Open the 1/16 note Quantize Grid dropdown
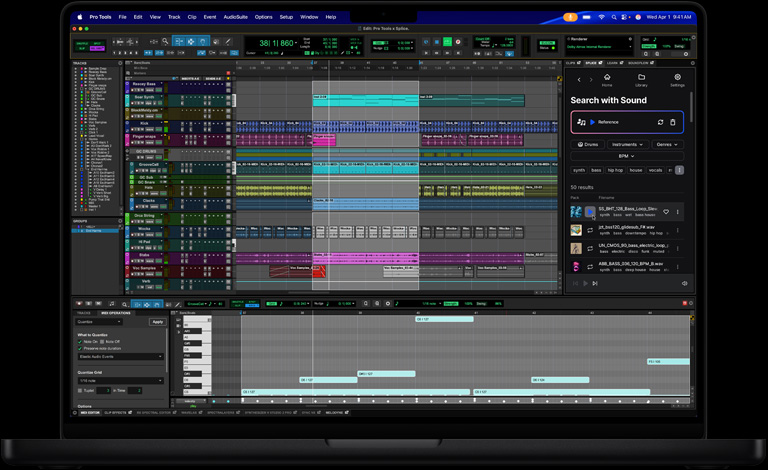Viewport: 768px width, 470px height. click(120, 381)
